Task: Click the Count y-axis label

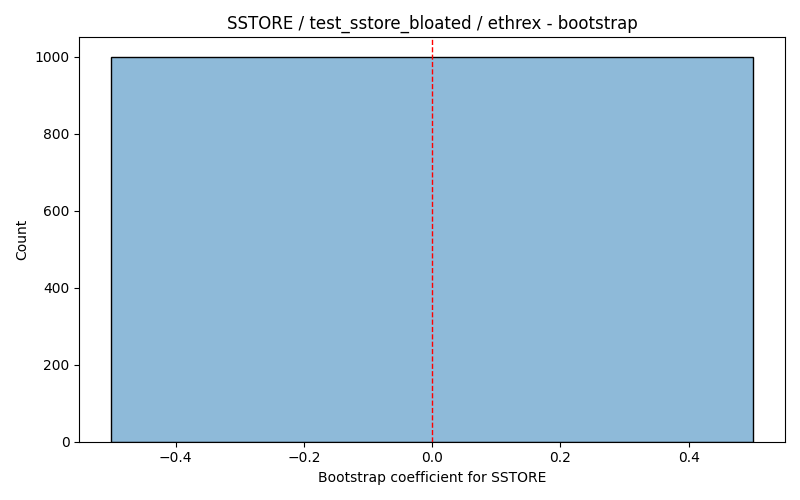Action: click(21, 240)
